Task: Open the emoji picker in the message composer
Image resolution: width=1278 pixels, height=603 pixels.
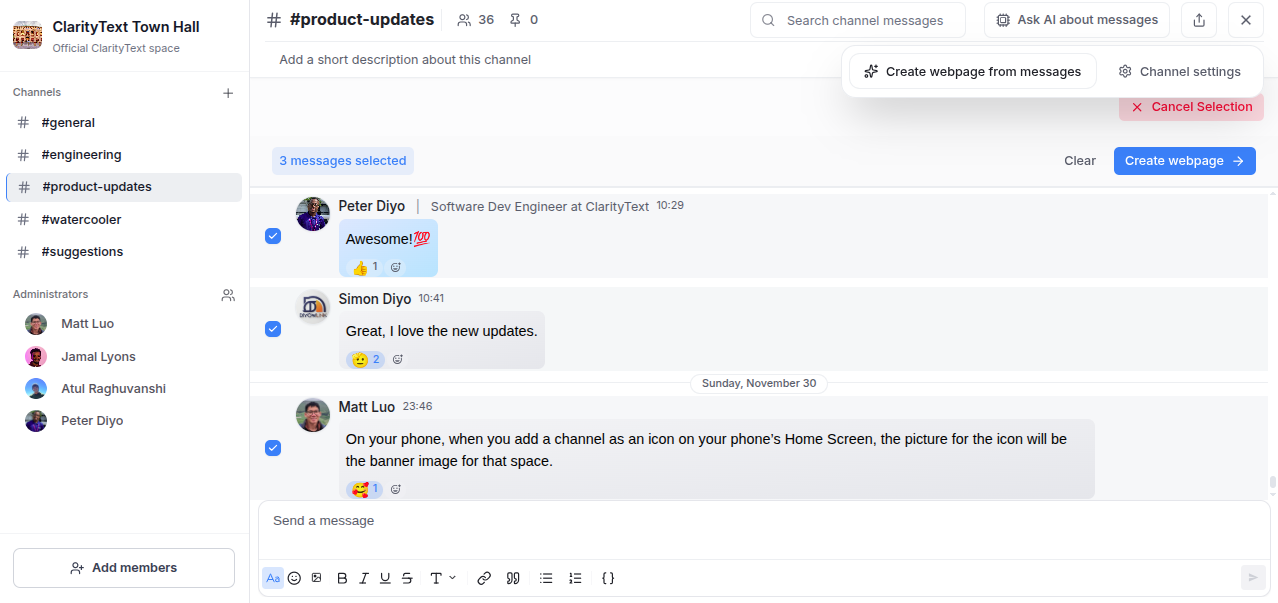Action: coord(294,578)
